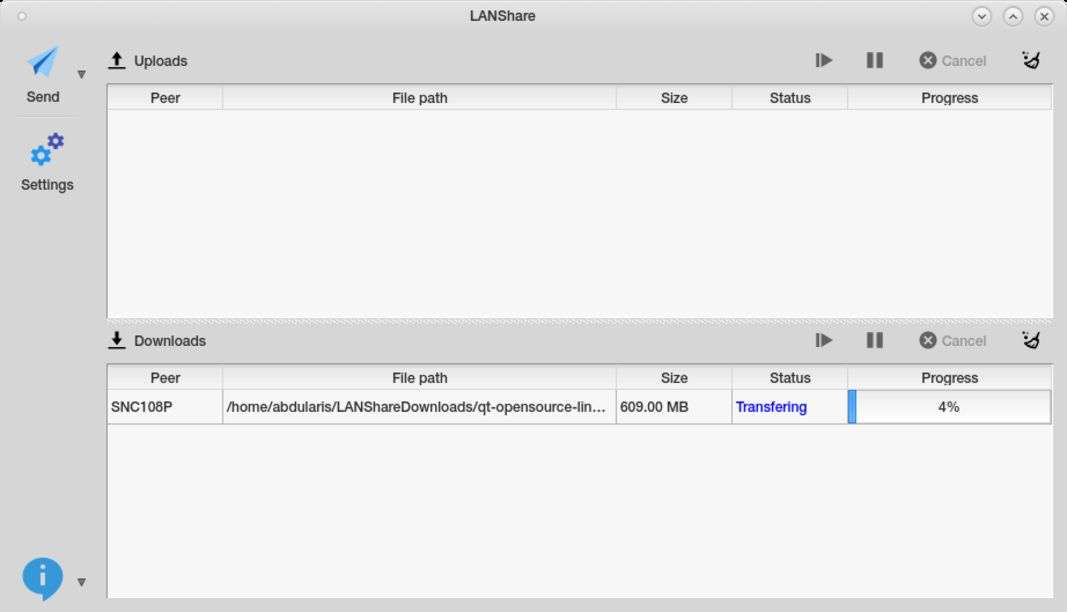Screen dimensions: 1067x612
Task: Sort downloads by Size column
Action: pyautogui.click(x=674, y=378)
